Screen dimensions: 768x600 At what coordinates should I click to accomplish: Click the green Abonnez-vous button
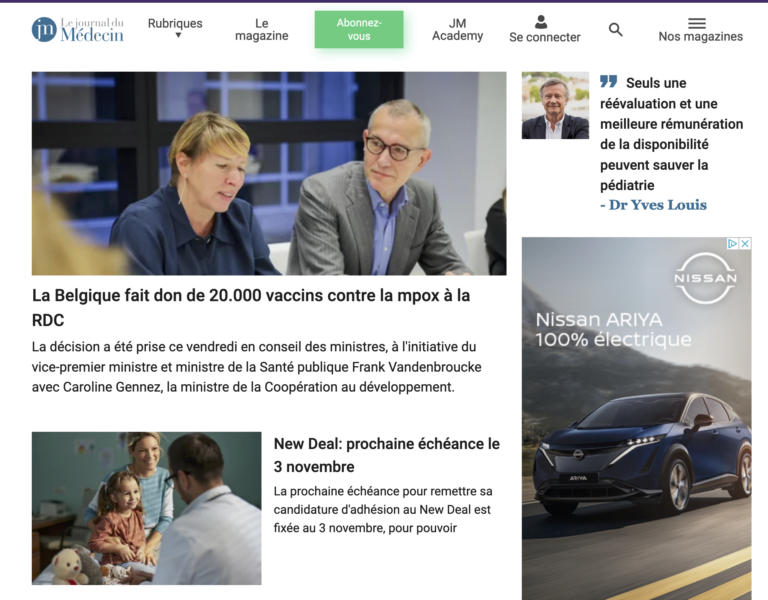click(359, 29)
